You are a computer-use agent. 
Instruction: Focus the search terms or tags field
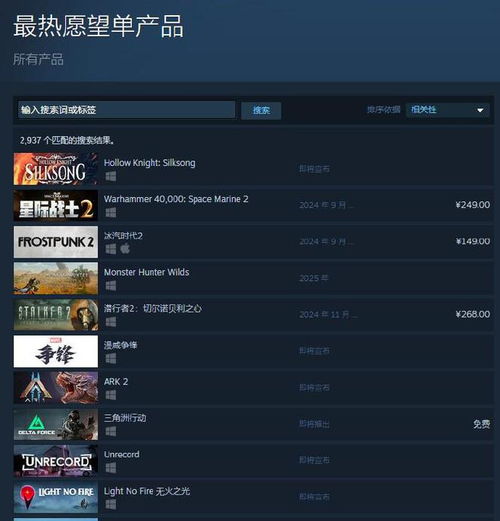pos(127,110)
